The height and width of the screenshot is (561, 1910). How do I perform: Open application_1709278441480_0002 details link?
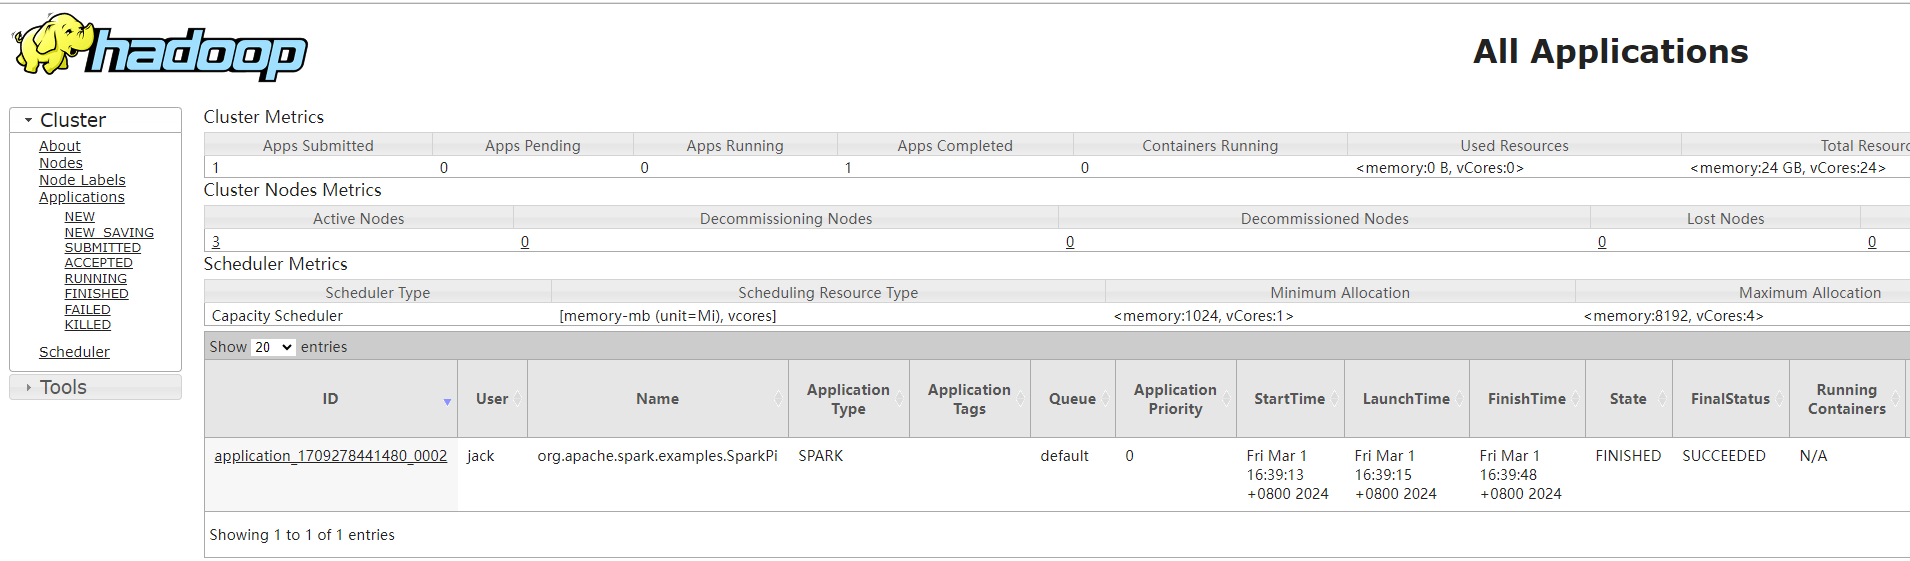pos(330,456)
